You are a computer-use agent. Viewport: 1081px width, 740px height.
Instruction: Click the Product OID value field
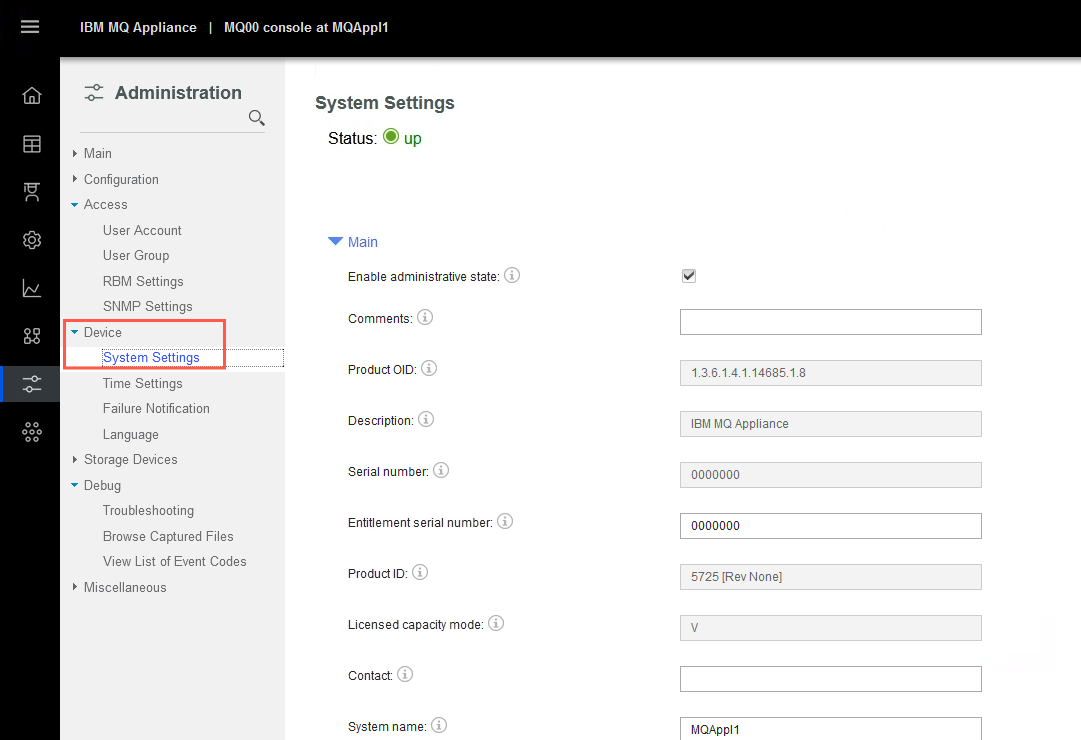830,373
